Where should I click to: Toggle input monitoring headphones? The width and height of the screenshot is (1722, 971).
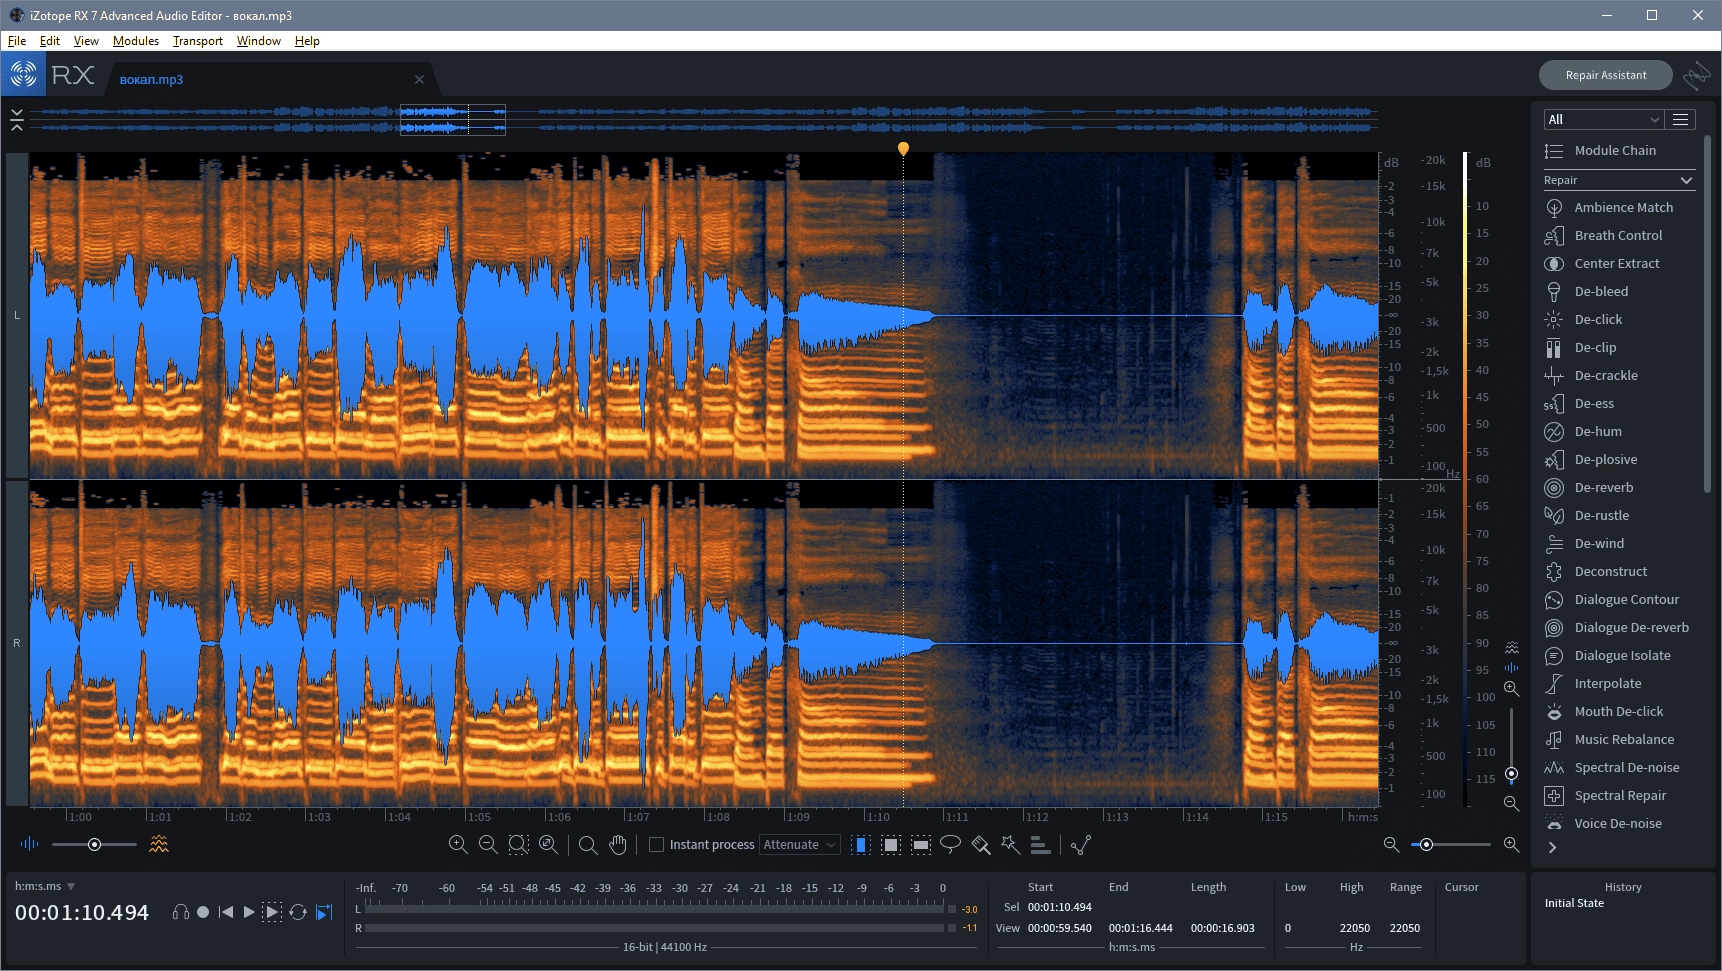181,912
